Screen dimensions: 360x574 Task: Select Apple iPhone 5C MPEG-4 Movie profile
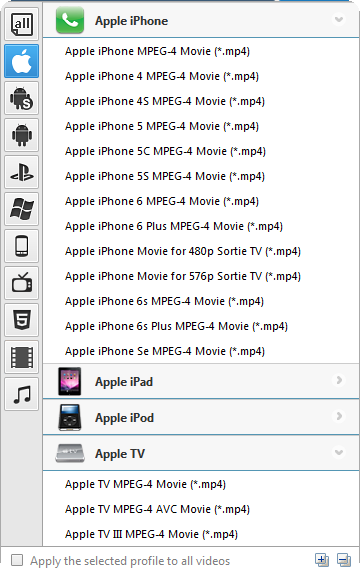[165, 151]
